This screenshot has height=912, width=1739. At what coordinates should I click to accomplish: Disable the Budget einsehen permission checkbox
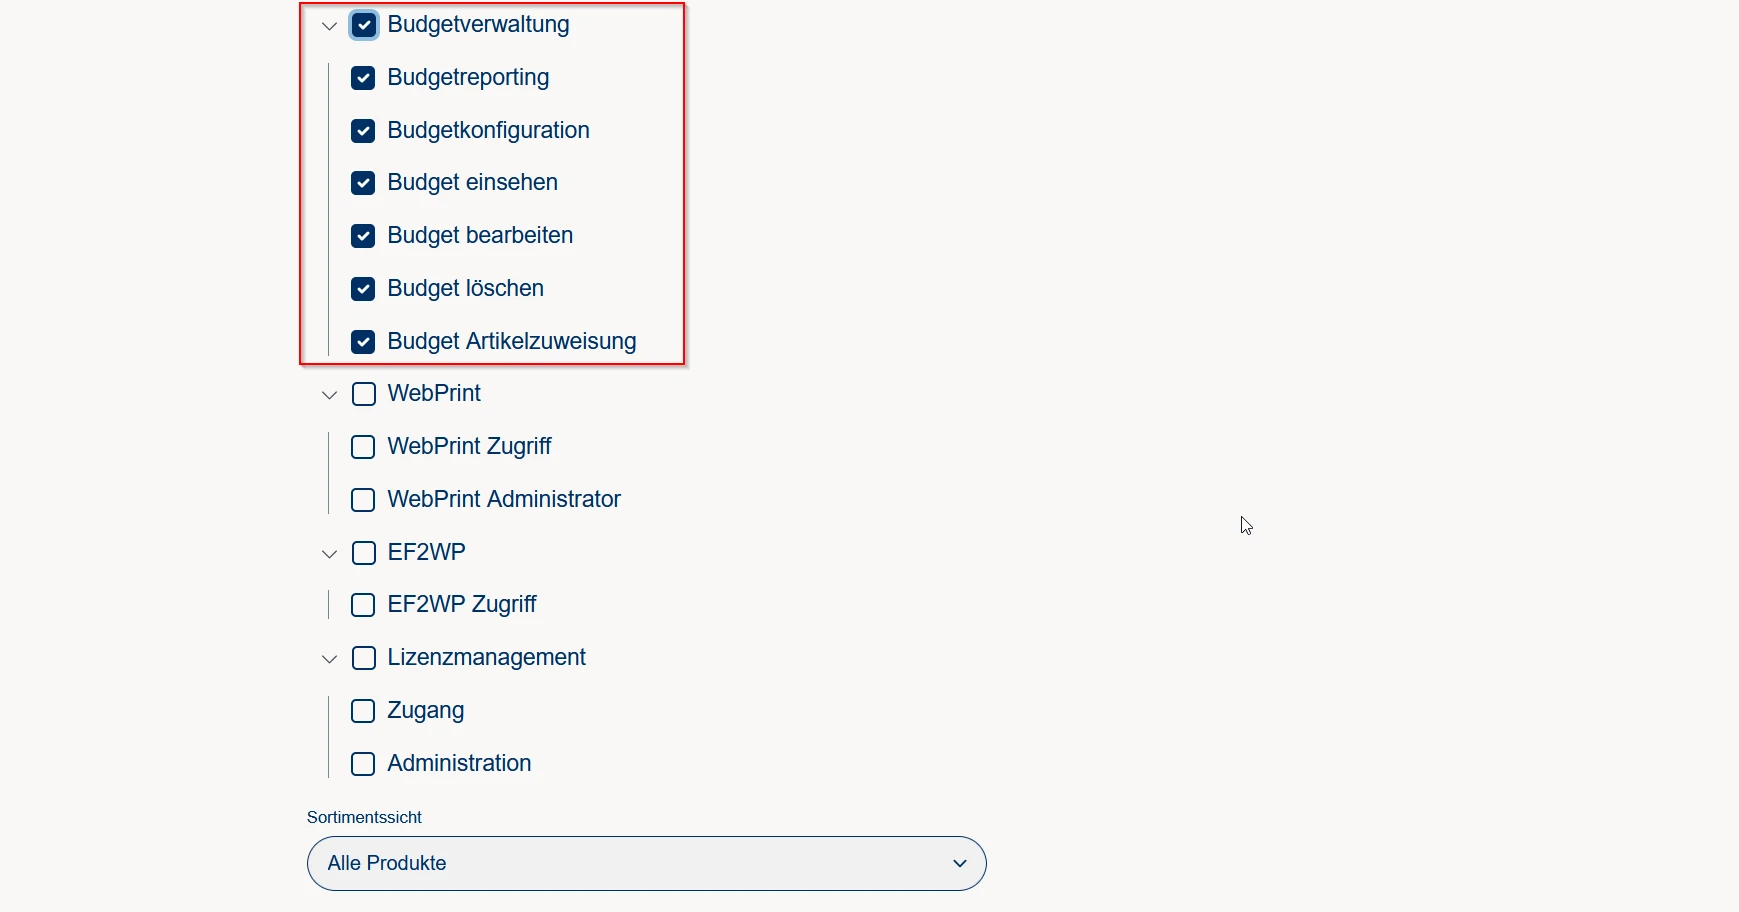coord(363,183)
